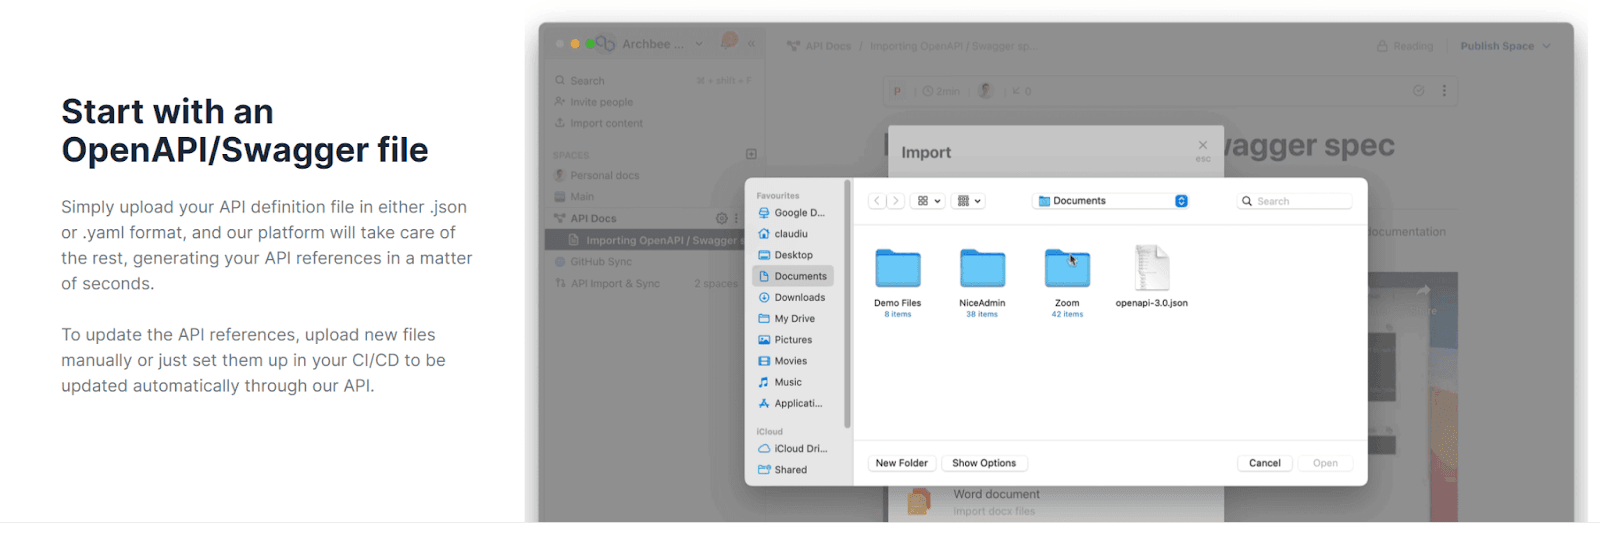Add a new space with plus icon

click(x=751, y=154)
